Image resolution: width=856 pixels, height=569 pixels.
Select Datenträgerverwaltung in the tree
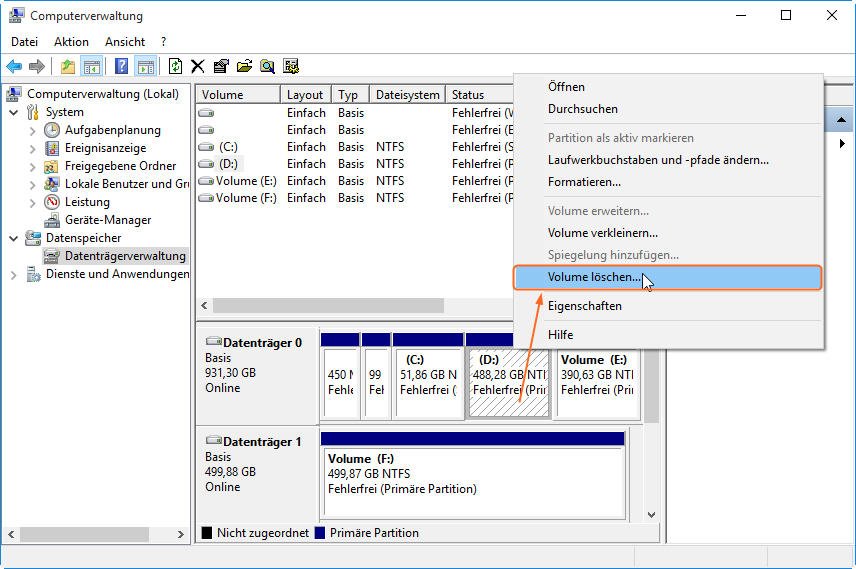click(x=125, y=256)
